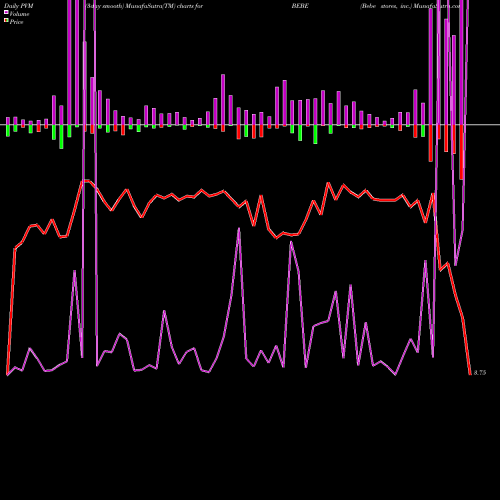Click the Bebe stores, inc. company name
500x500 pixels.
coord(386,6)
